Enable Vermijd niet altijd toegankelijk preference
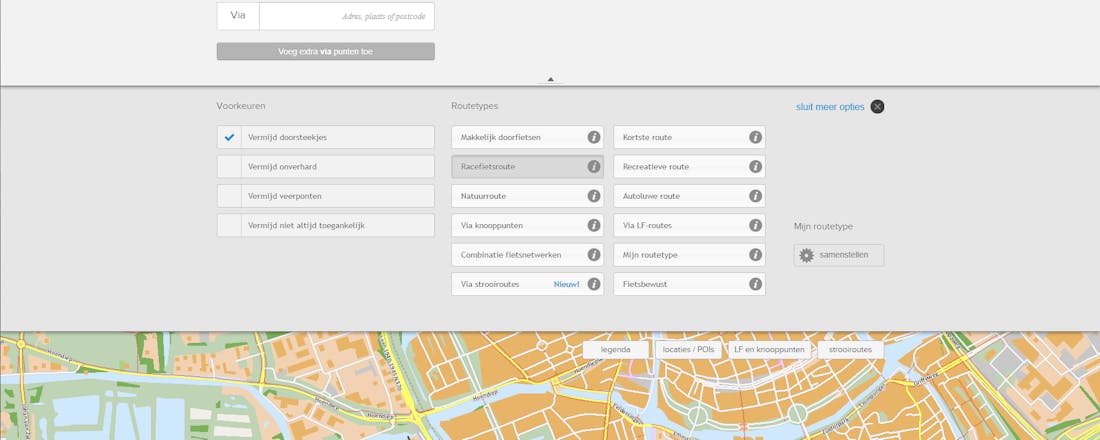The image size is (1100, 440). click(x=229, y=226)
